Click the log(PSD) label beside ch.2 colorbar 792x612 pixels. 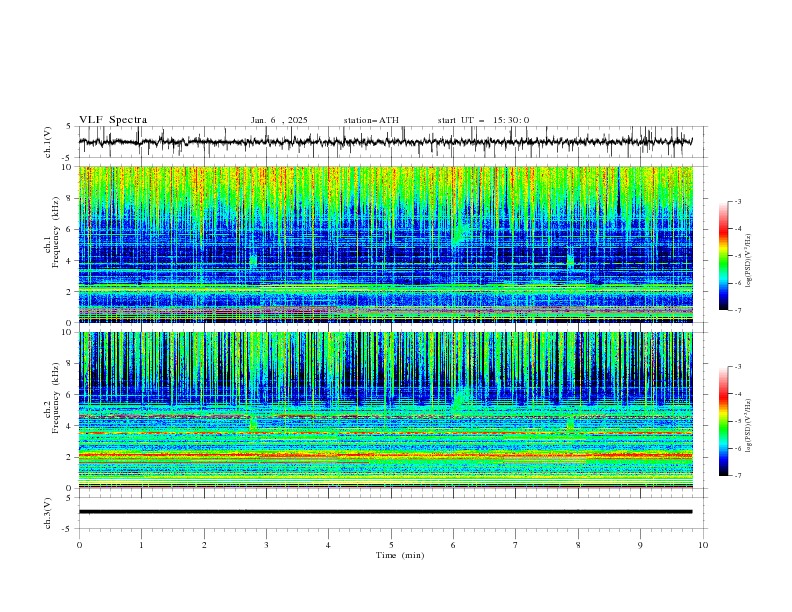point(749,425)
